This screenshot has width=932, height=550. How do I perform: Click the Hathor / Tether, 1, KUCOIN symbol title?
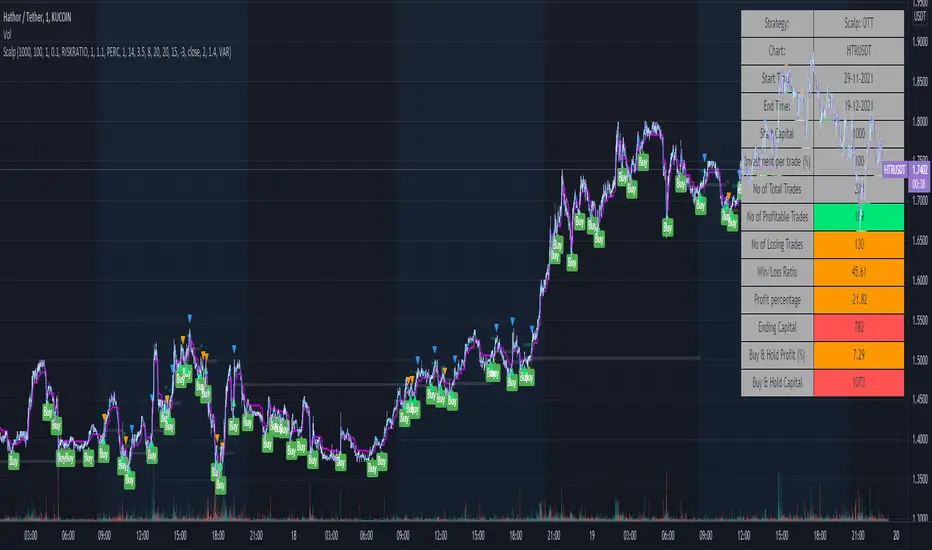[x=37, y=17]
